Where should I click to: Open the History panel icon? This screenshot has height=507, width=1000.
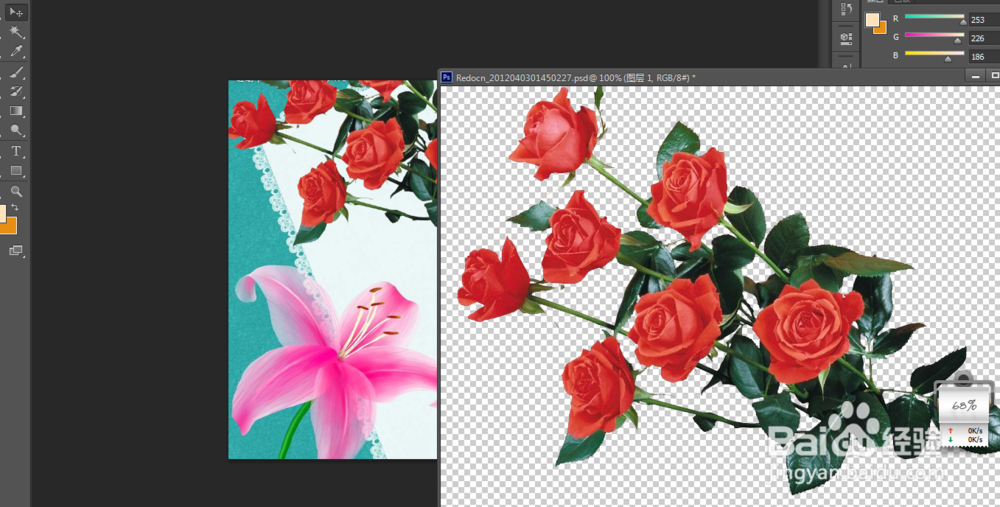[846, 9]
